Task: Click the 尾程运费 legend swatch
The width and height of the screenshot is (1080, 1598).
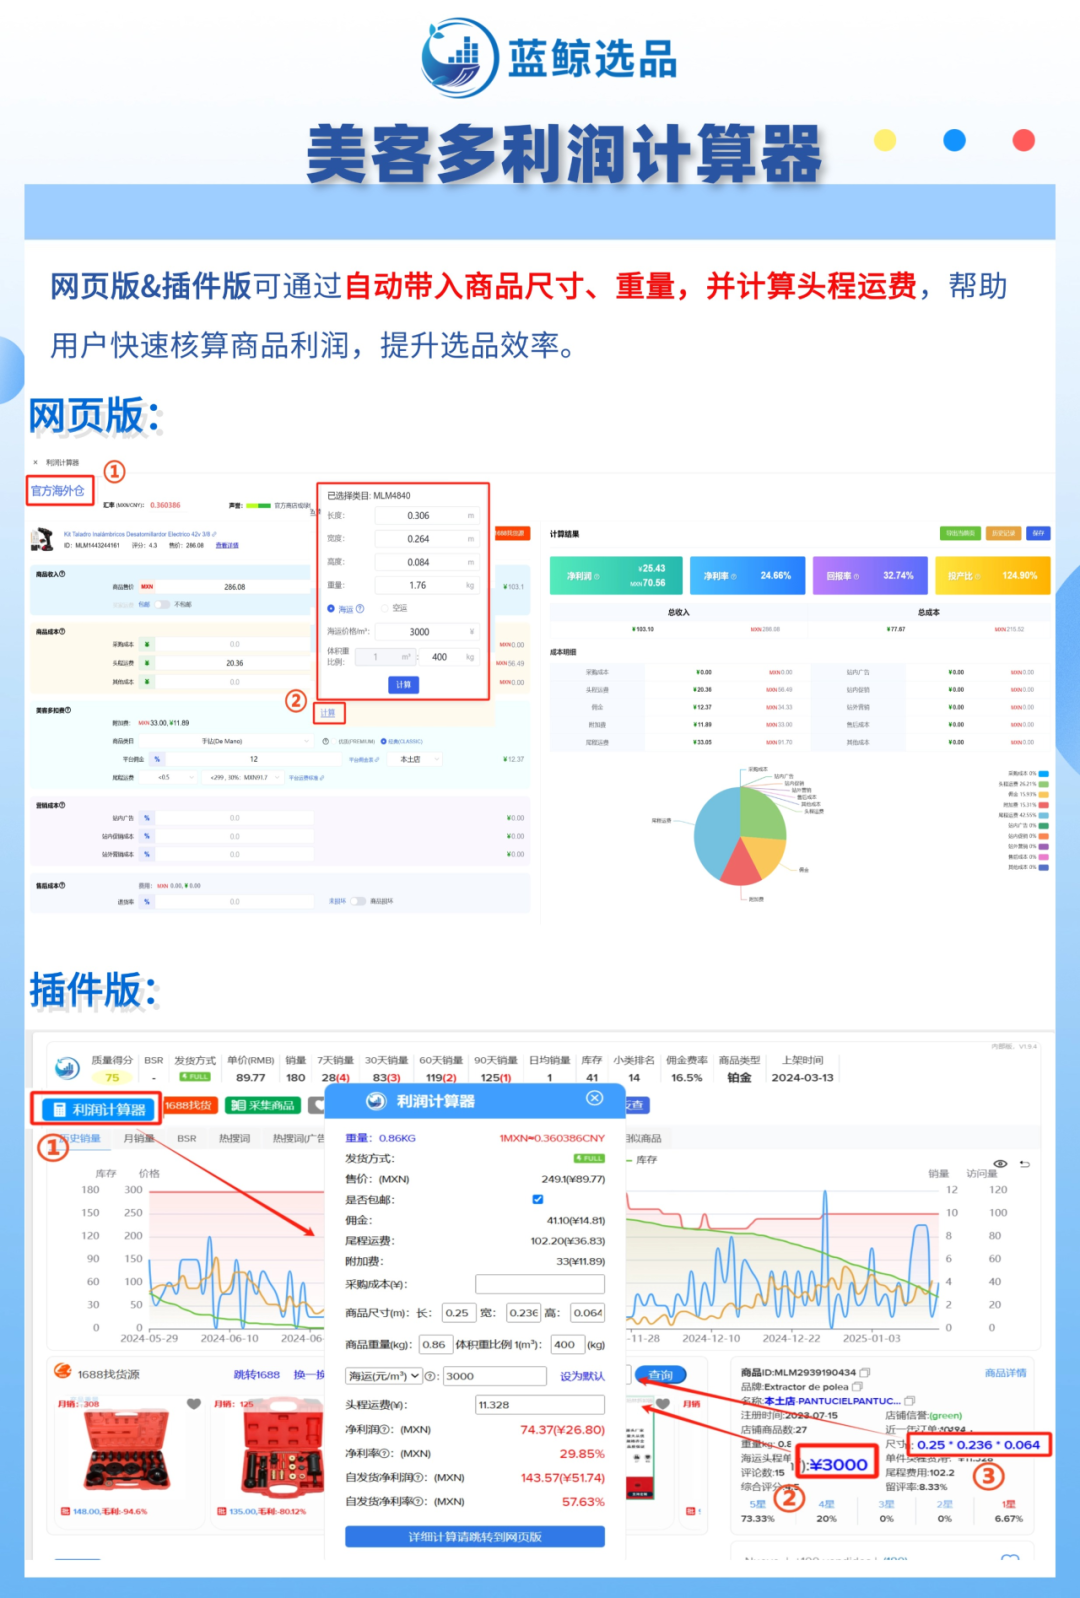Action: click(1043, 815)
